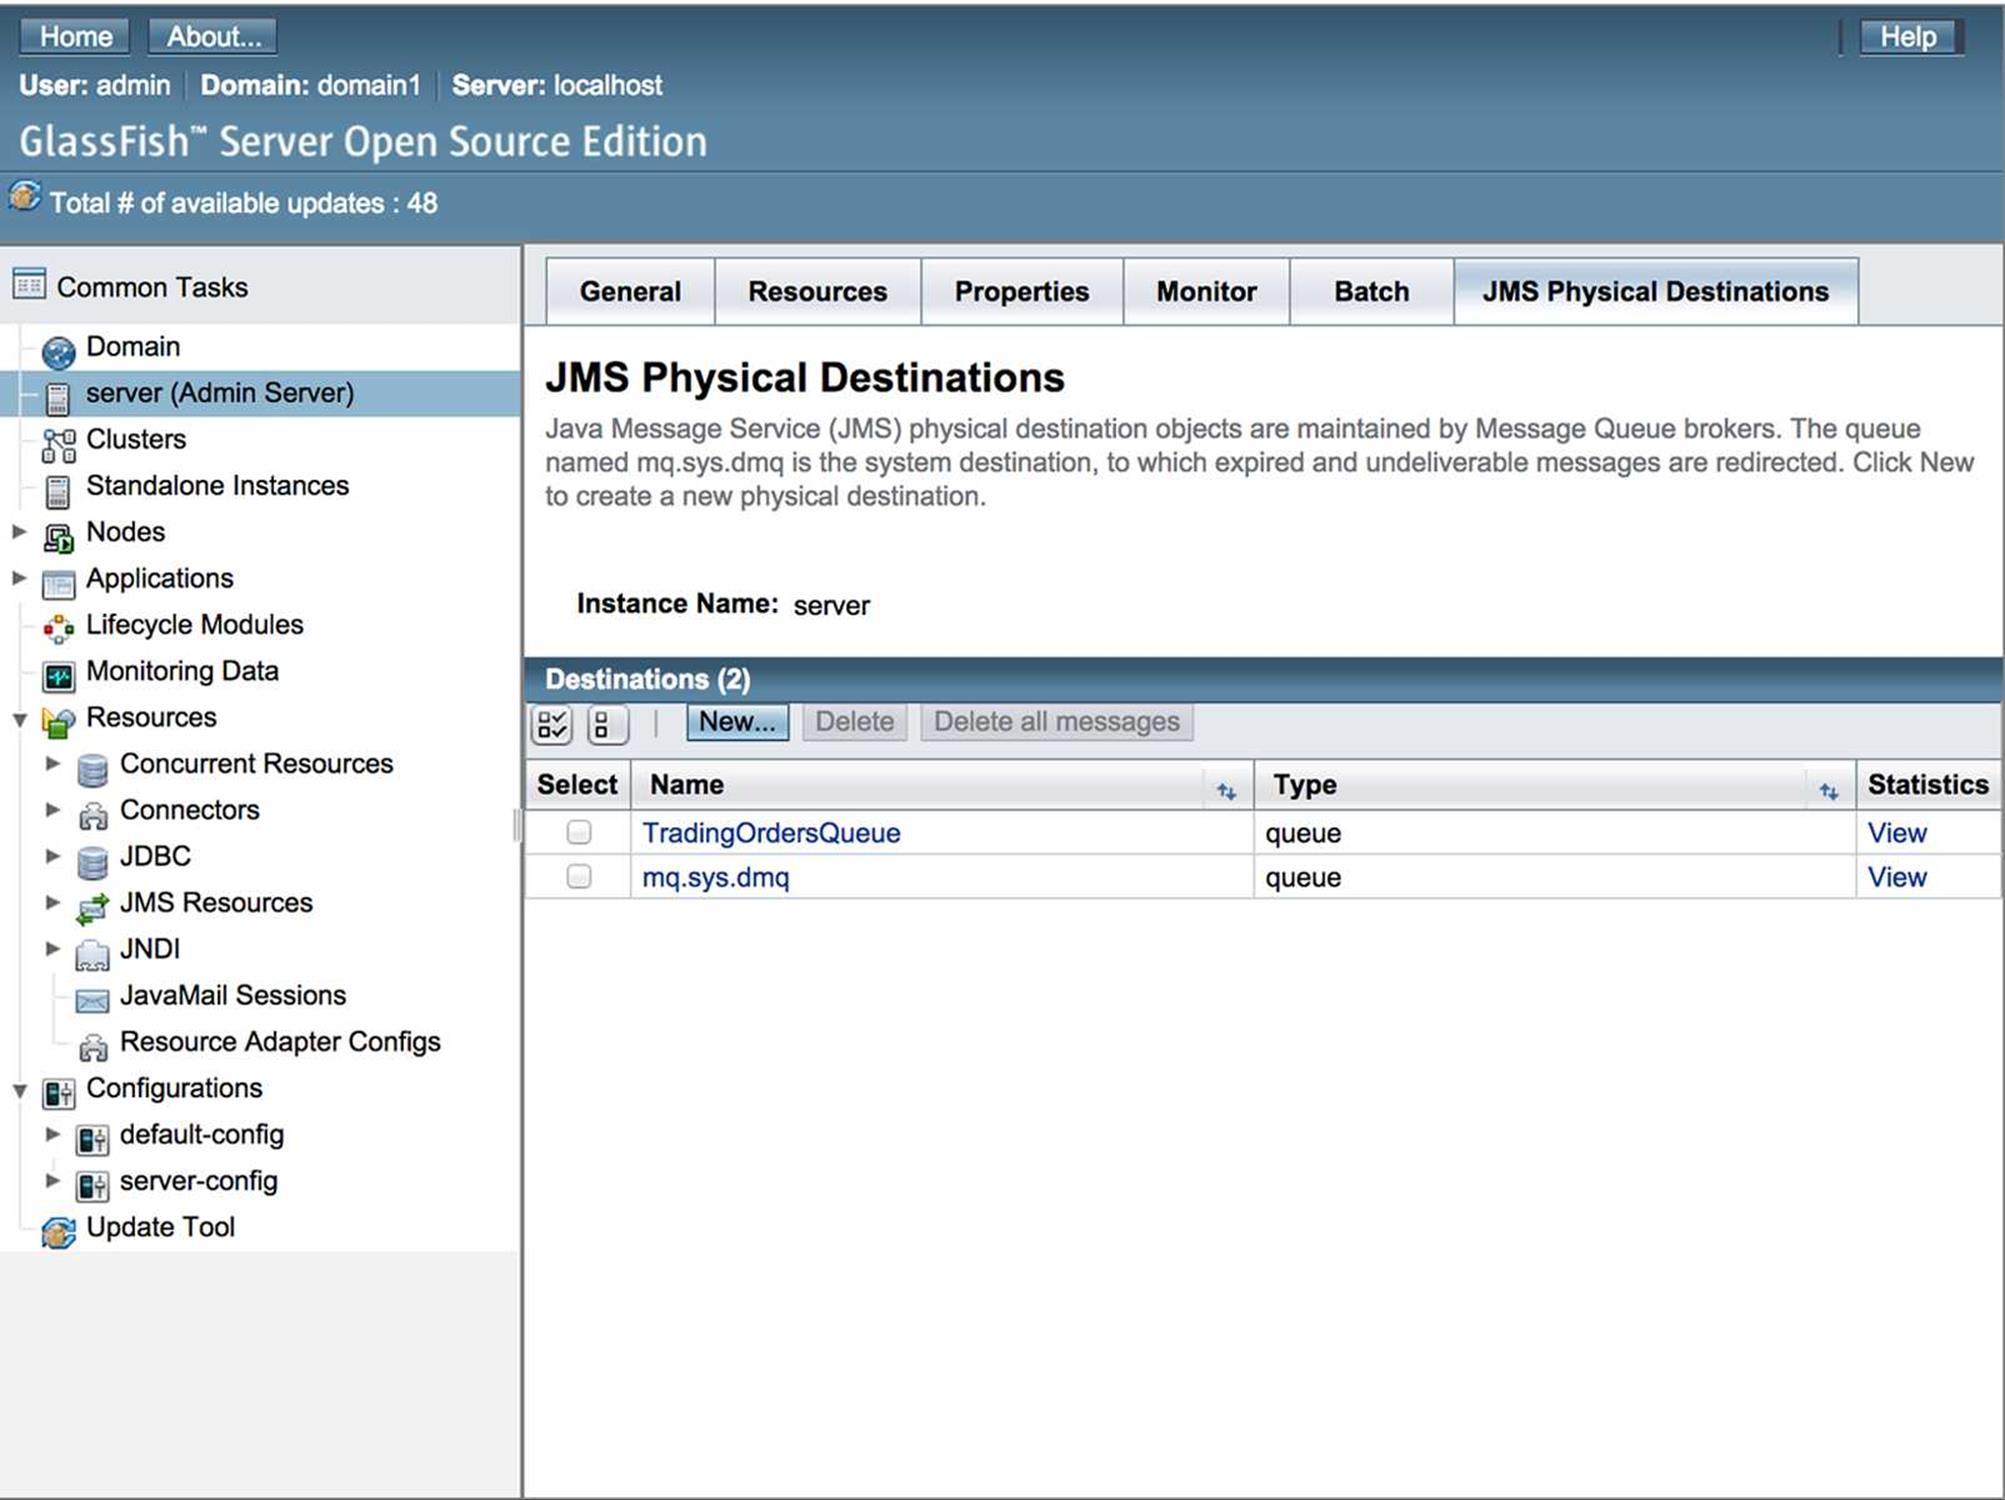
Task: Expand the Nodes tree node
Action: tap(19, 531)
